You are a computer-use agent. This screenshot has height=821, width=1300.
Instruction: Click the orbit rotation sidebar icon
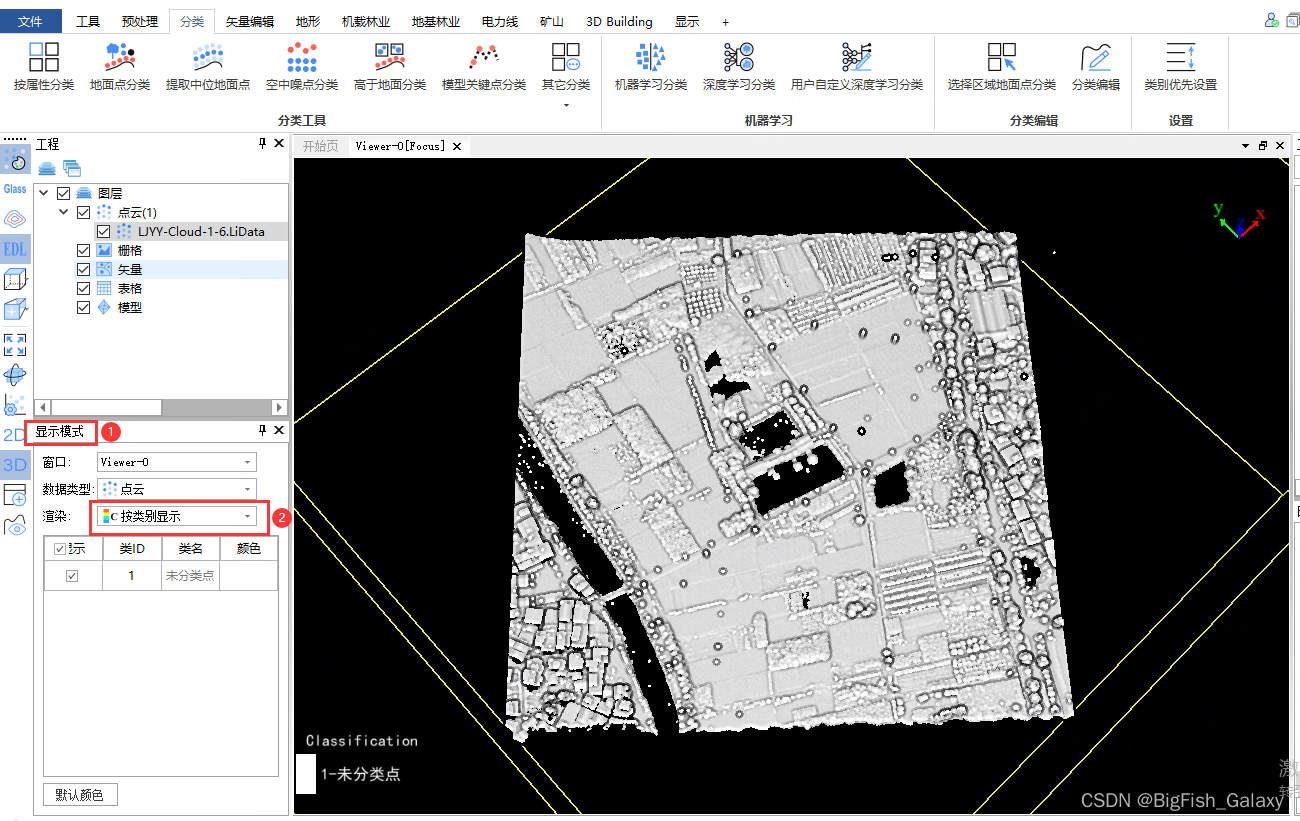[x=15, y=375]
